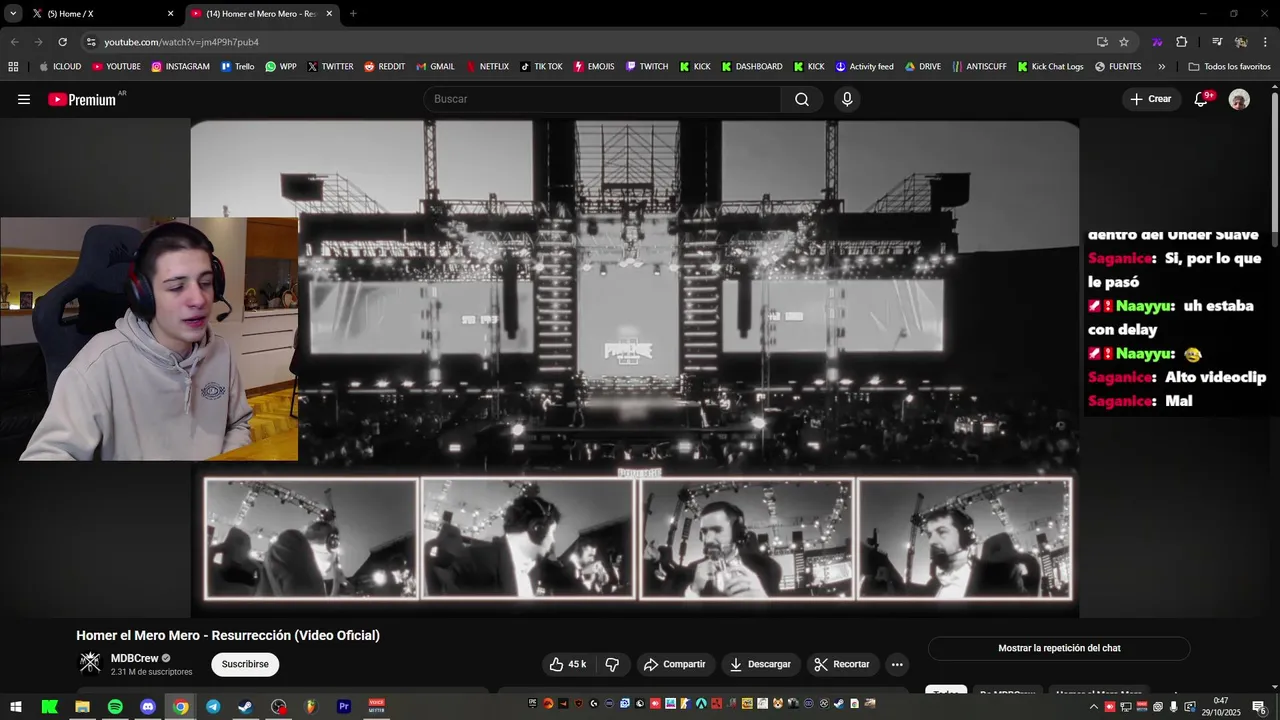The image size is (1280, 720).
Task: Bookmark this page with the star icon
Action: 1124,42
